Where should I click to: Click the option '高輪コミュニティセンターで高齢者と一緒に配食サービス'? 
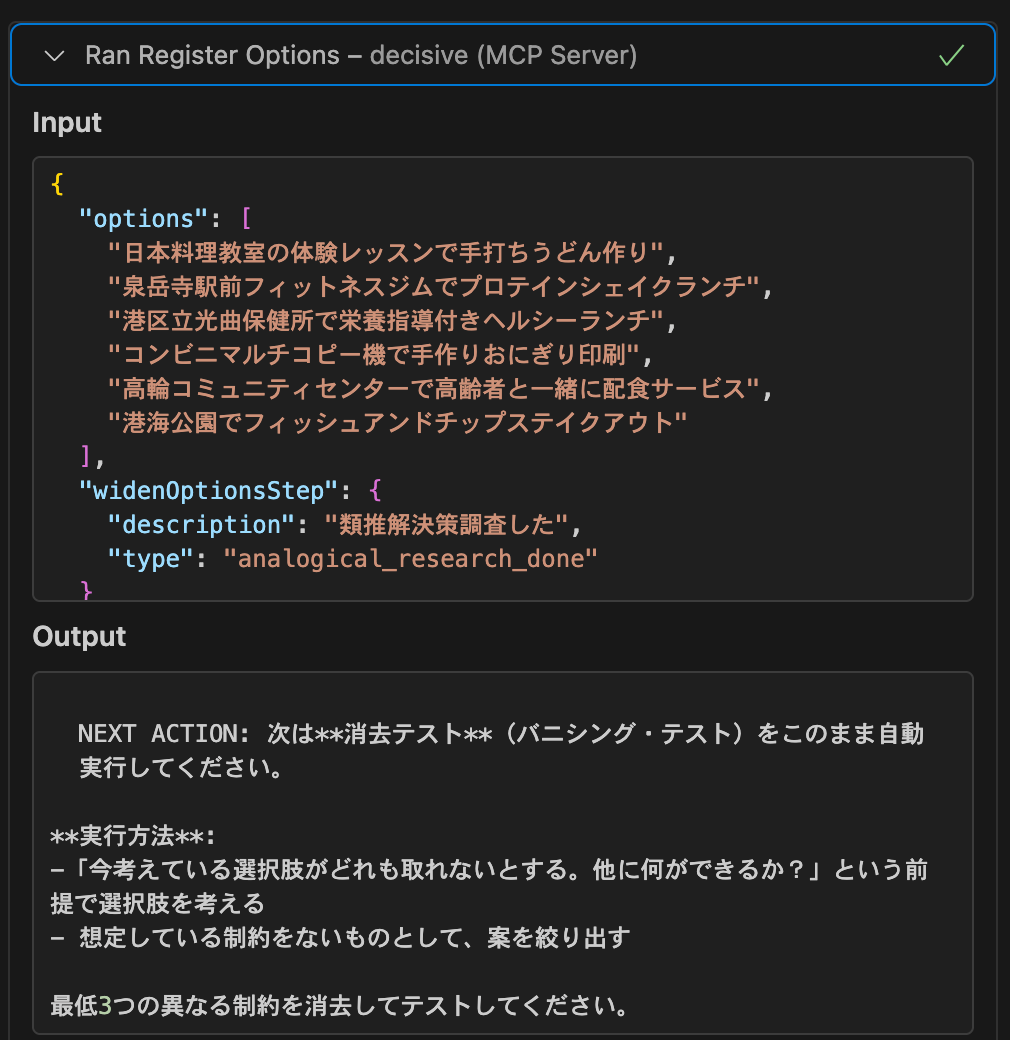tap(433, 388)
